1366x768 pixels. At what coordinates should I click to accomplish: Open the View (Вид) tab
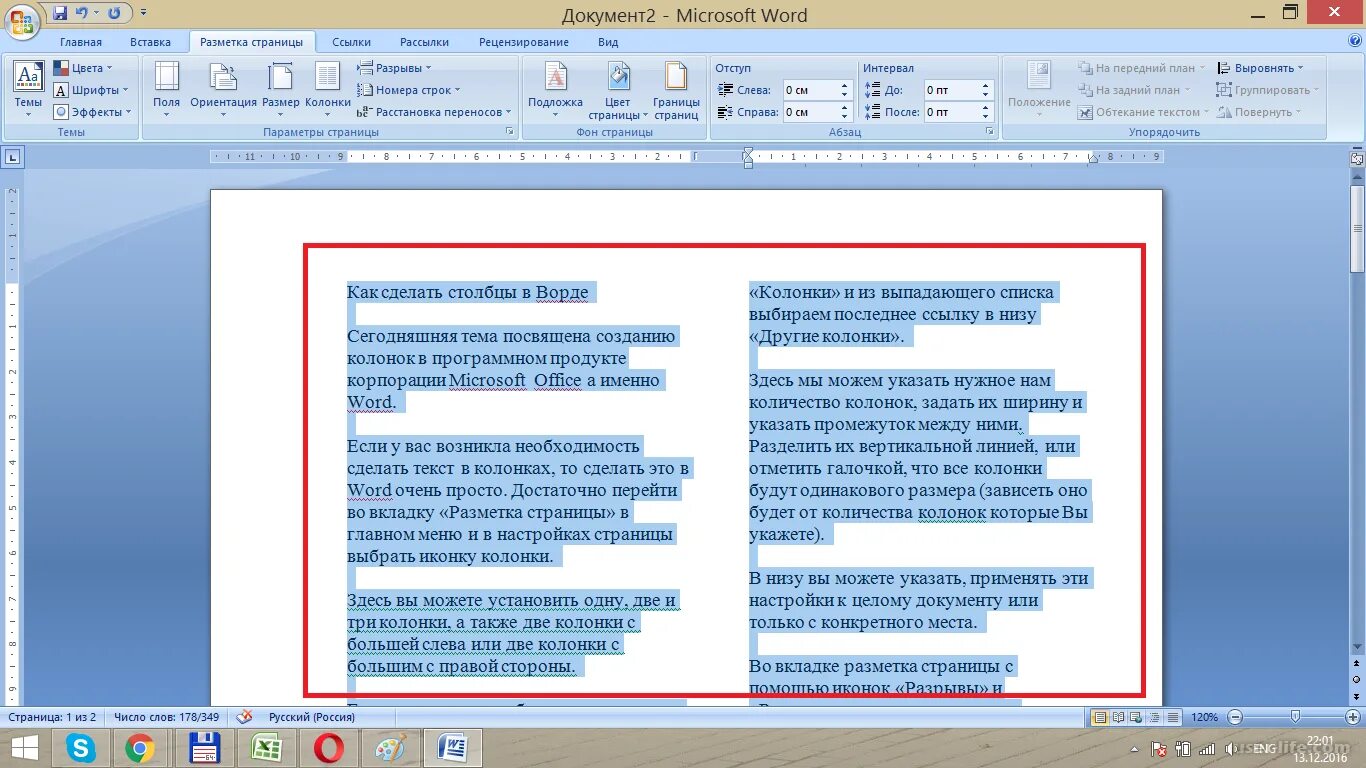tap(608, 42)
